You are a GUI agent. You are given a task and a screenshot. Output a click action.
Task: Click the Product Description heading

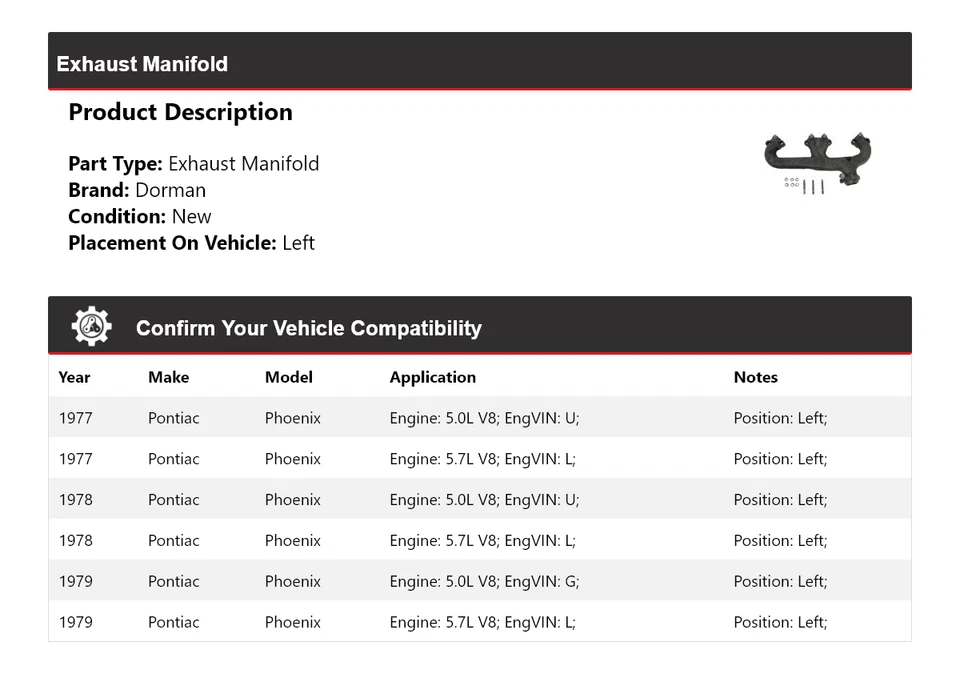point(180,112)
